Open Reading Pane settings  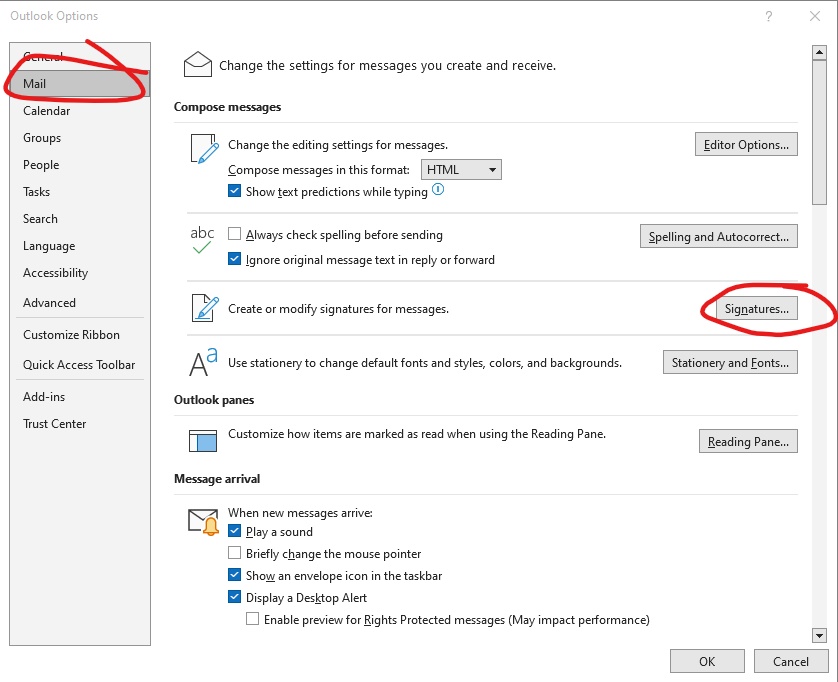click(748, 441)
